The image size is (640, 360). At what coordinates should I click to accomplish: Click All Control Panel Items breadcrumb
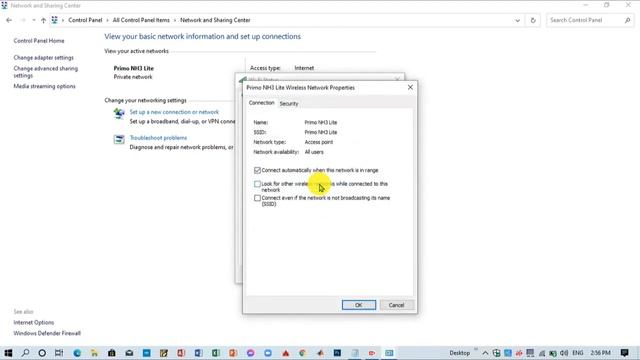point(141,20)
